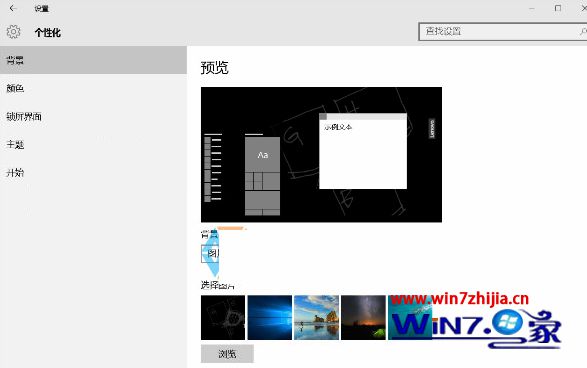Minimize the settings window
This screenshot has width=587, height=368.
(532, 8)
